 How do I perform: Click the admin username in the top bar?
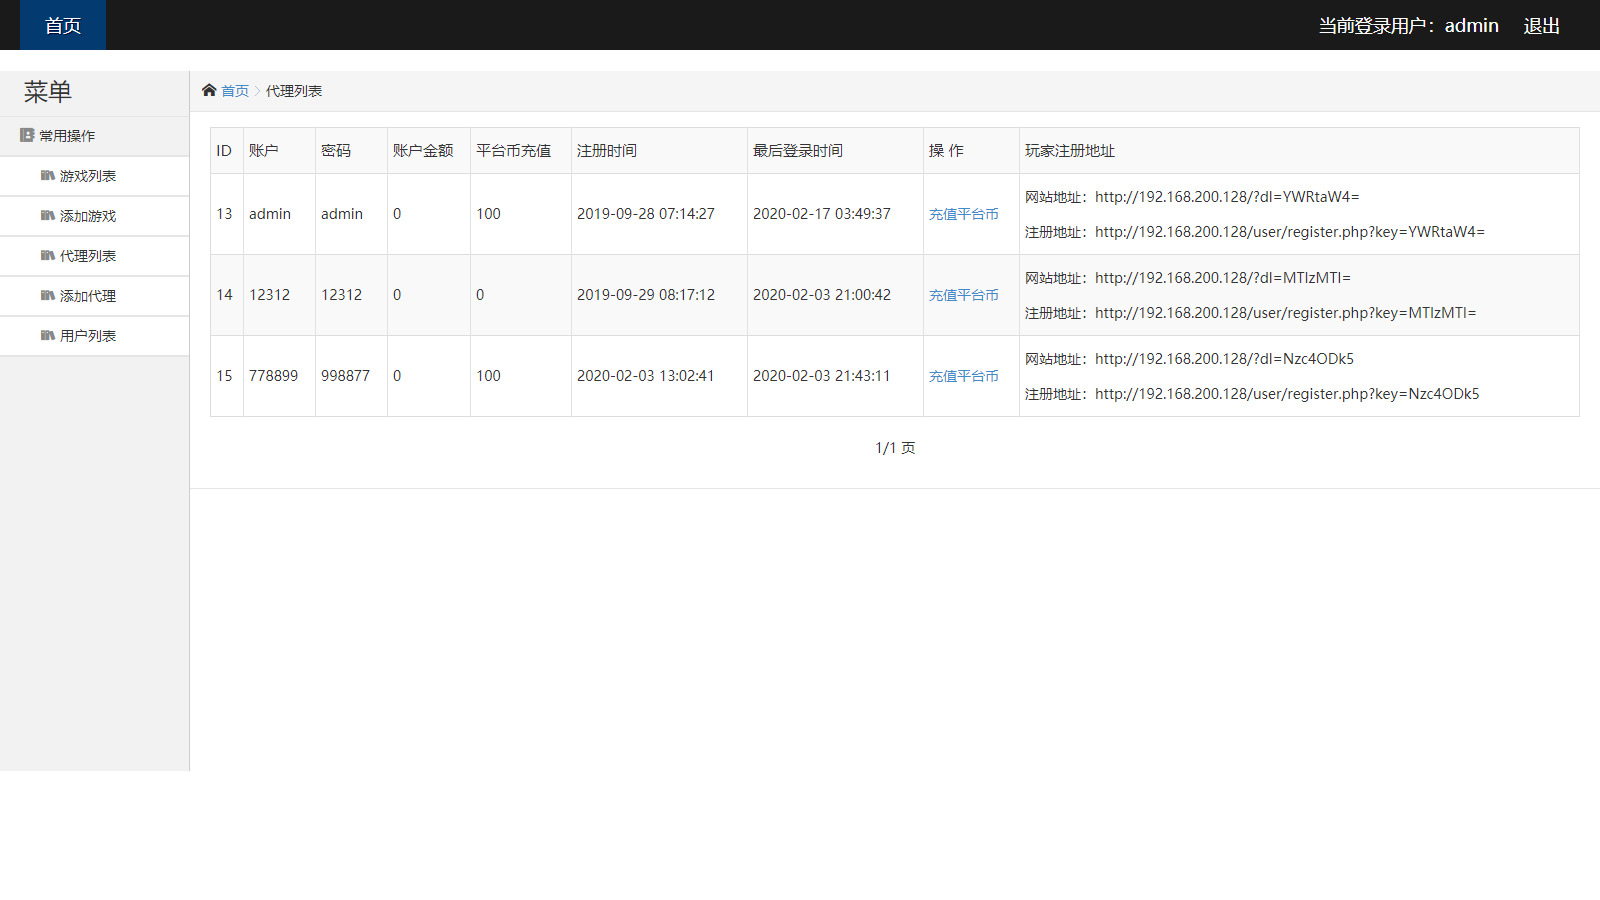pyautogui.click(x=1471, y=25)
